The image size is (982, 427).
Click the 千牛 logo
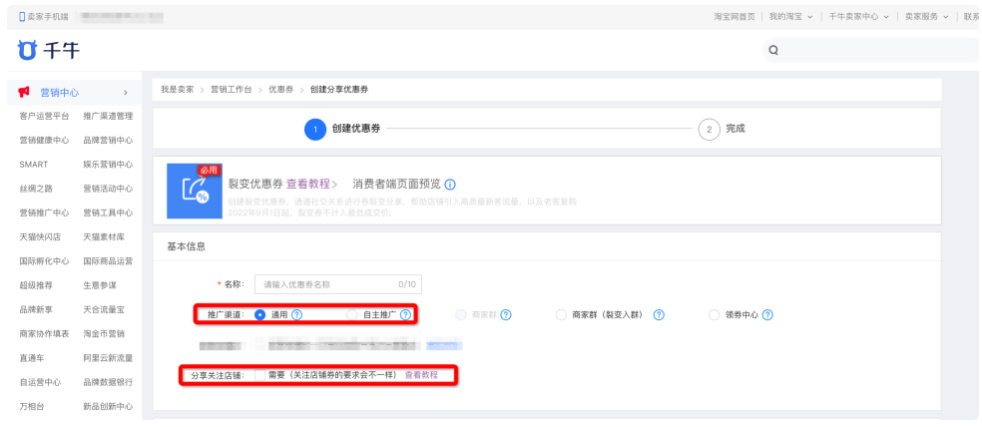[48, 50]
